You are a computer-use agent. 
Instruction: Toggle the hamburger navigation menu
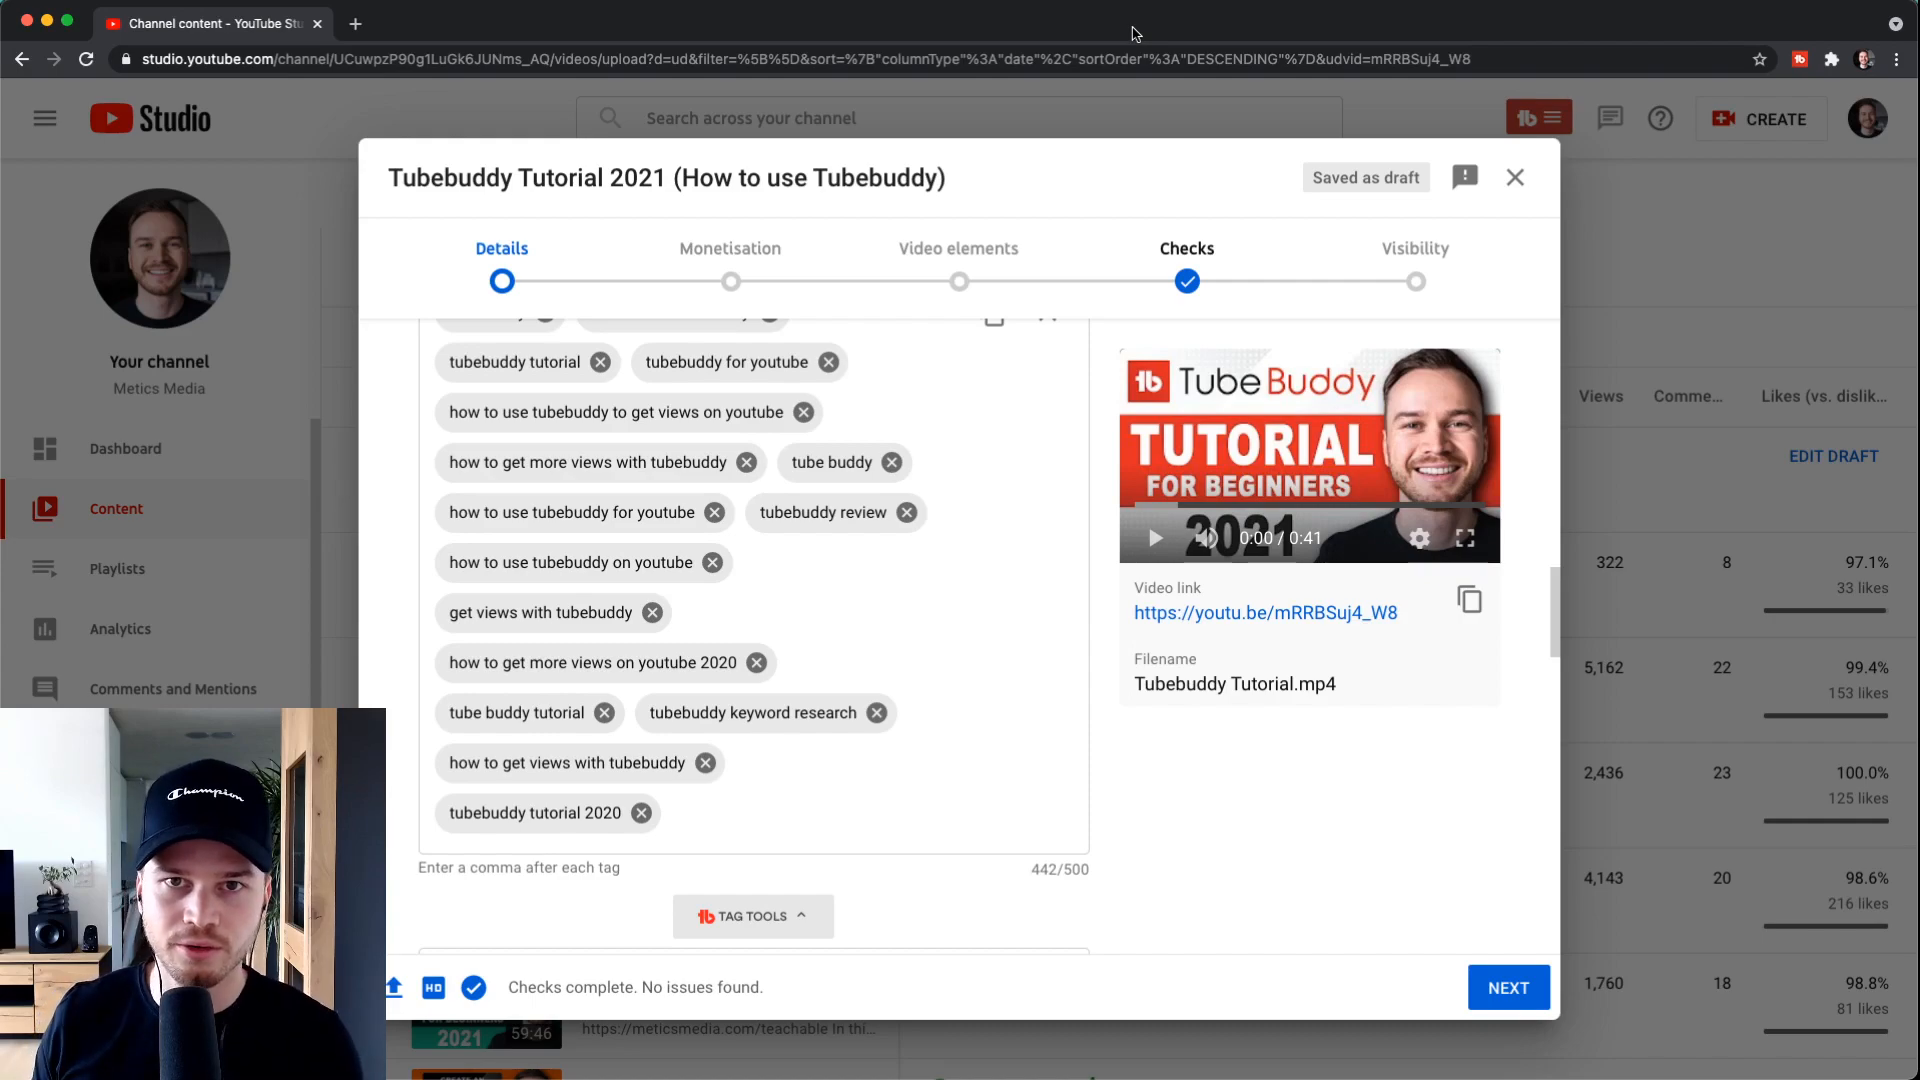click(45, 118)
